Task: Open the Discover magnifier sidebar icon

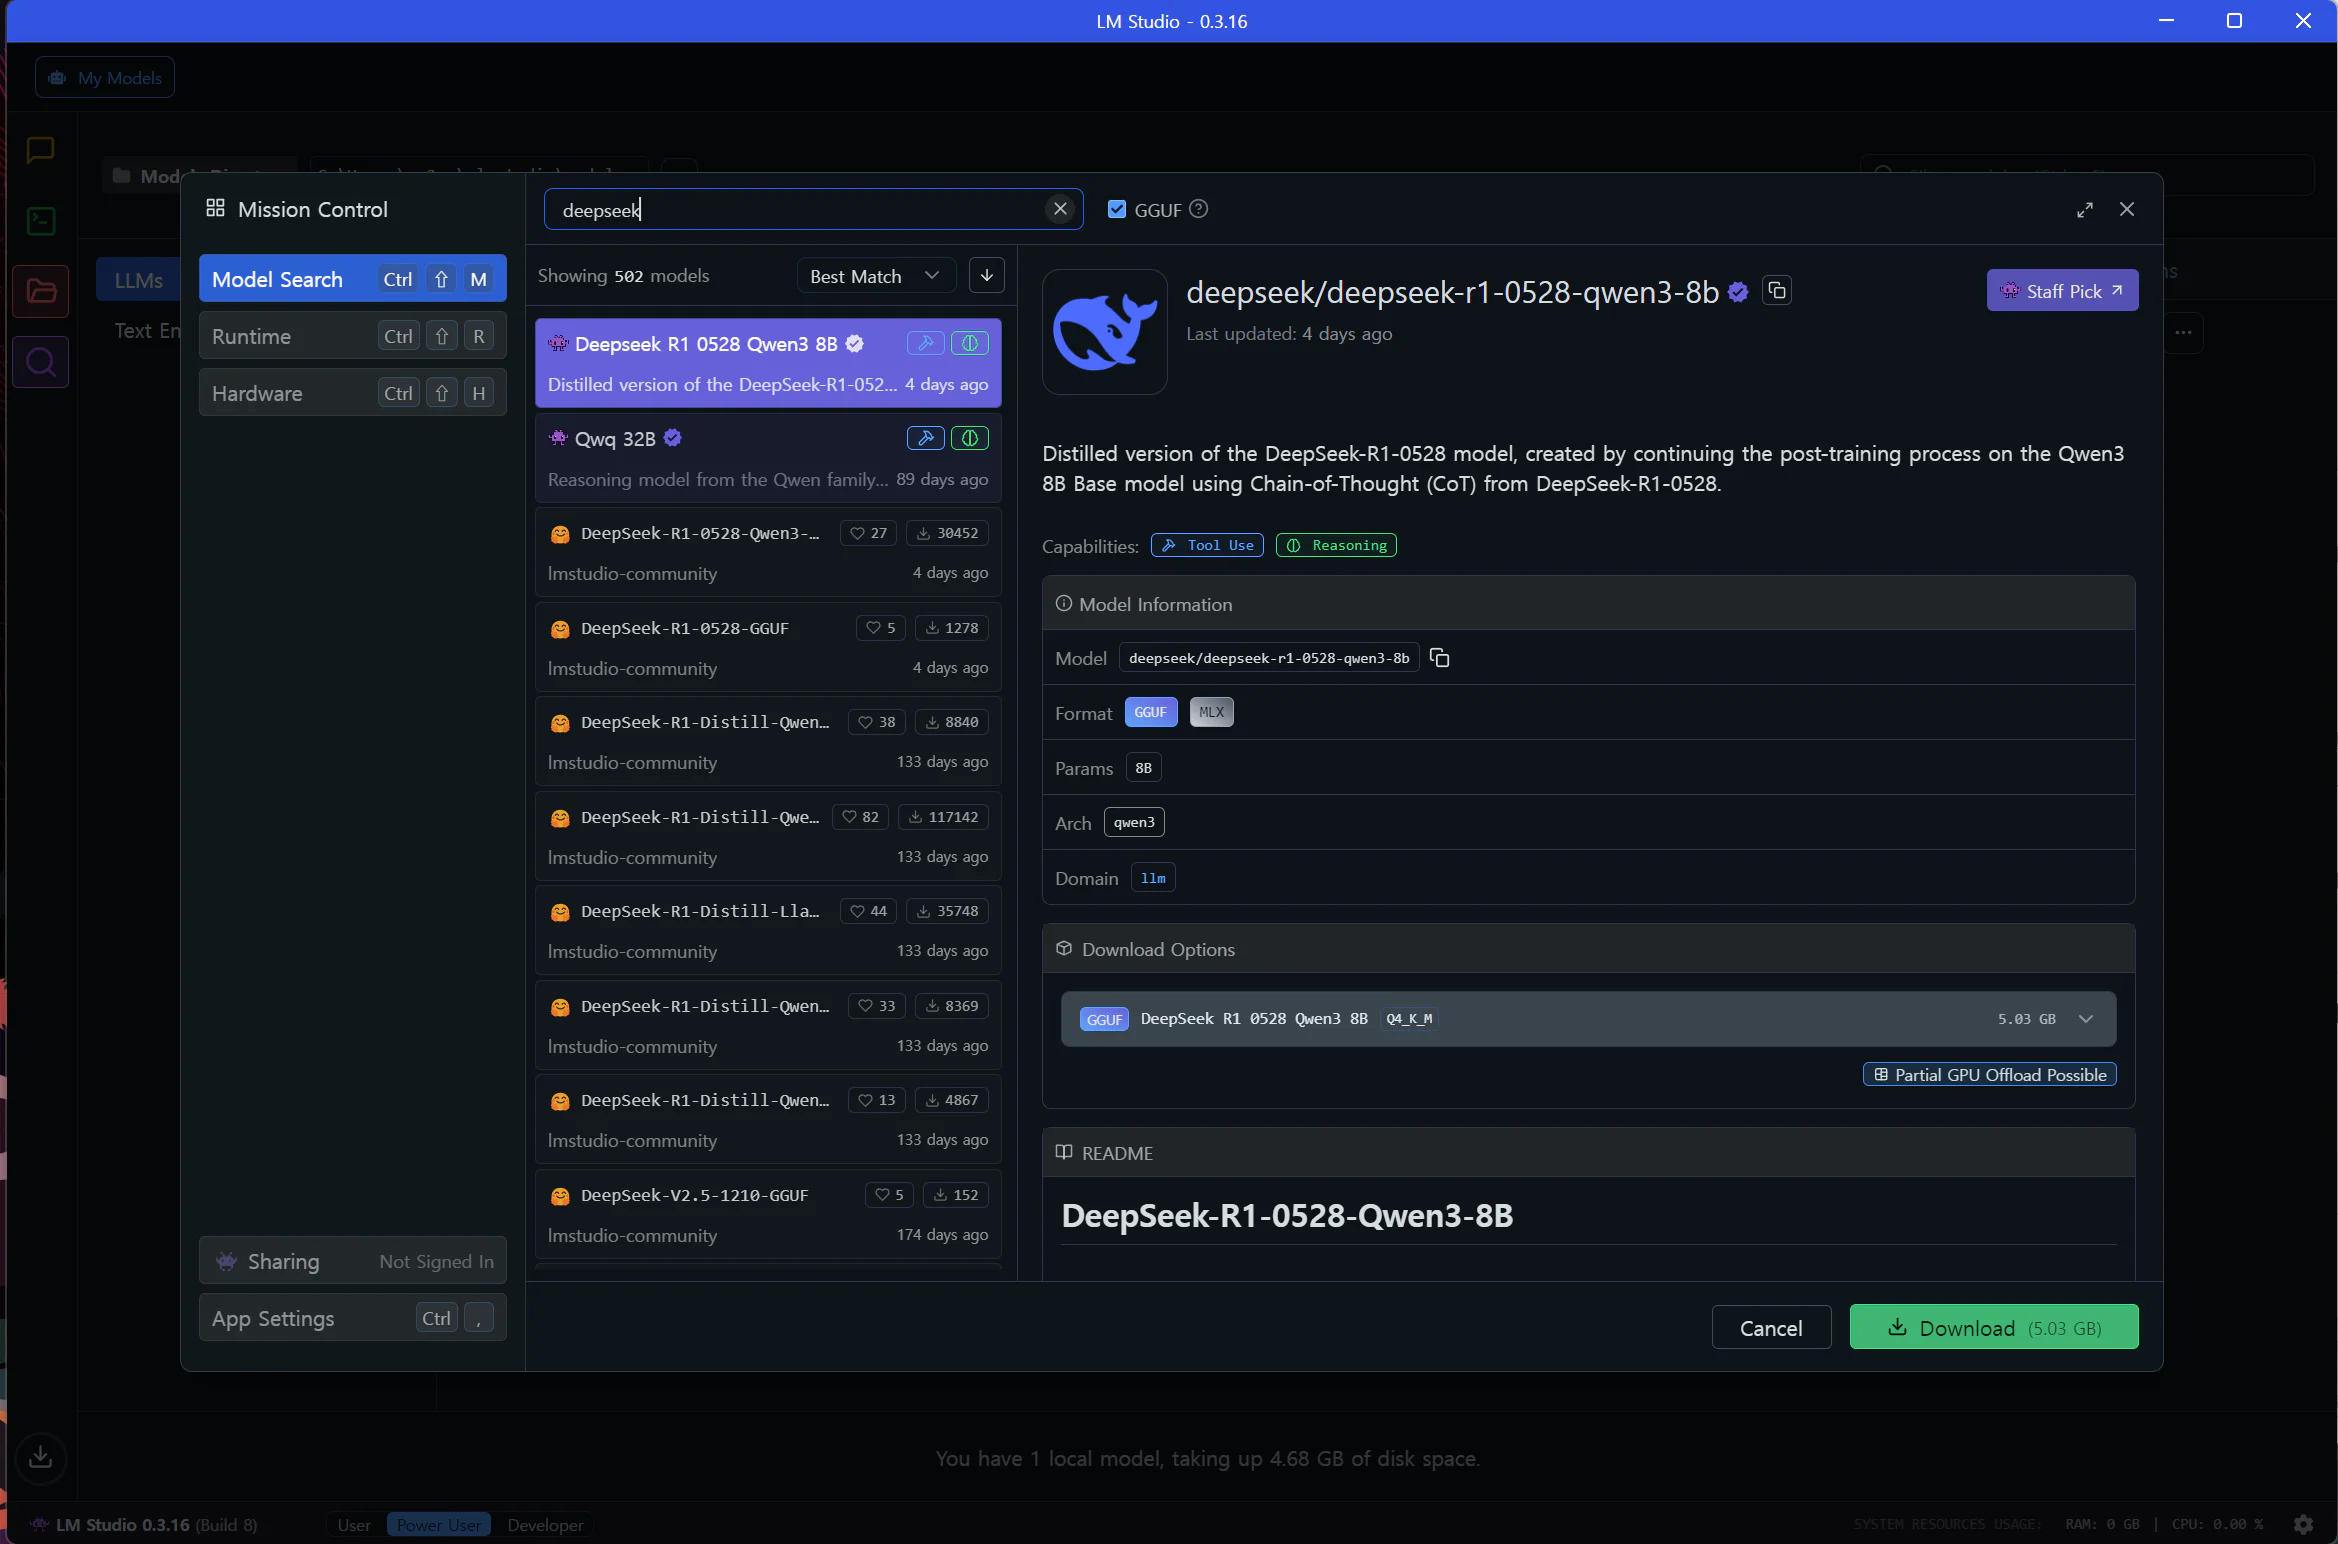Action: click(40, 362)
